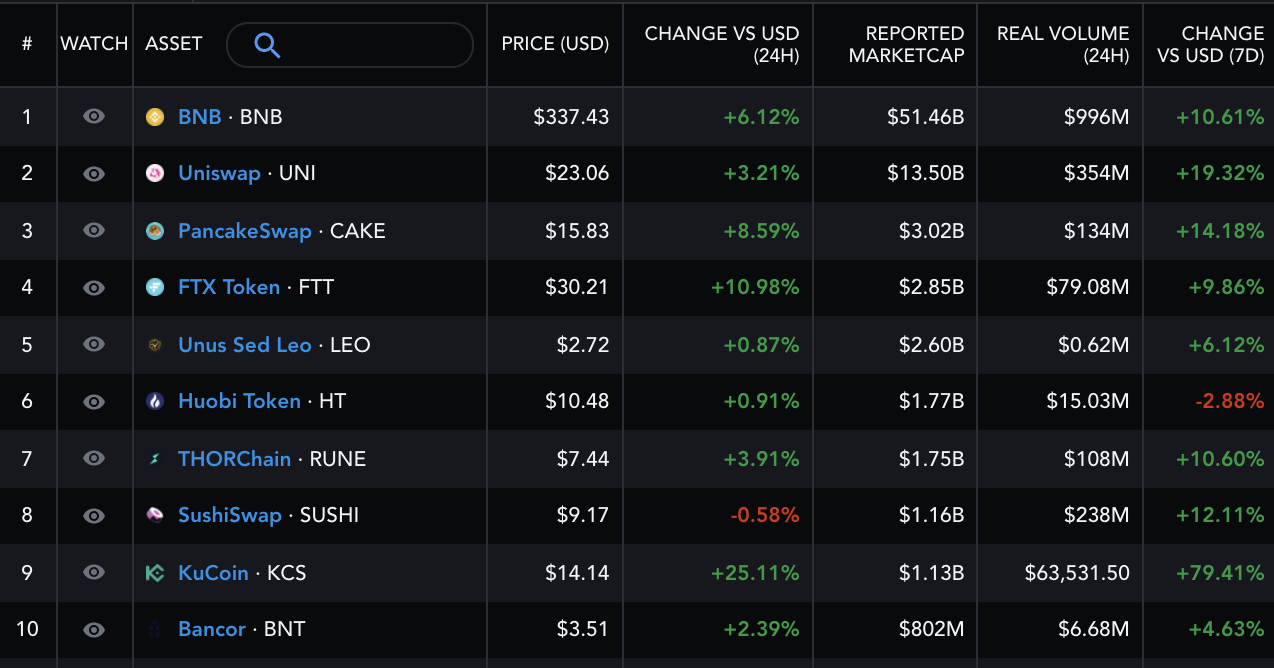Click the Huobi Token flame icon
Viewport: 1274px width, 668px height.
click(155, 402)
